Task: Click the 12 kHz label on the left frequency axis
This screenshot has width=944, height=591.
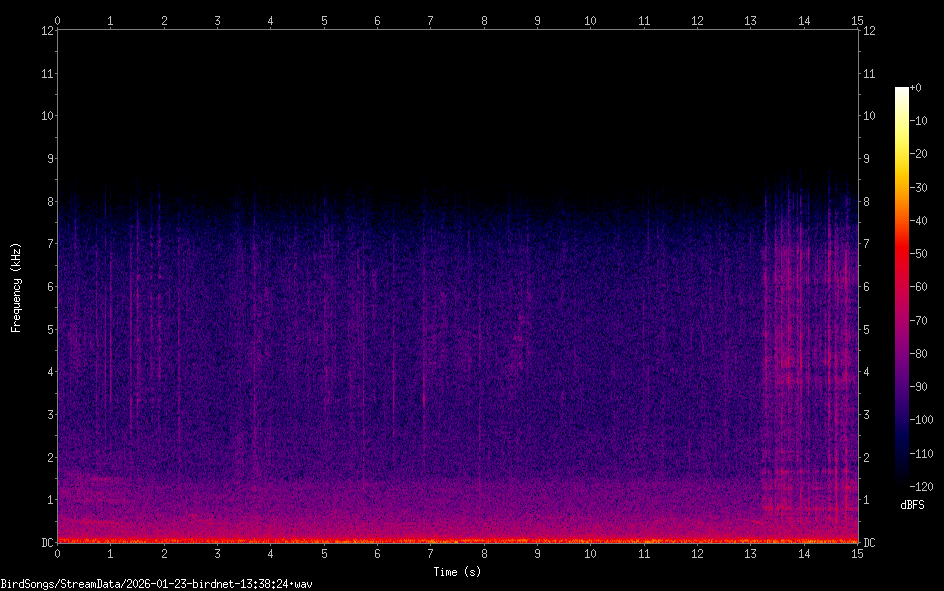Action: tap(46, 30)
